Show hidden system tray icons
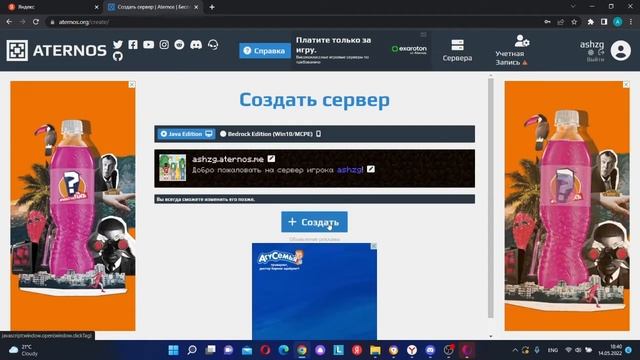The height and width of the screenshot is (360, 640). tap(515, 350)
